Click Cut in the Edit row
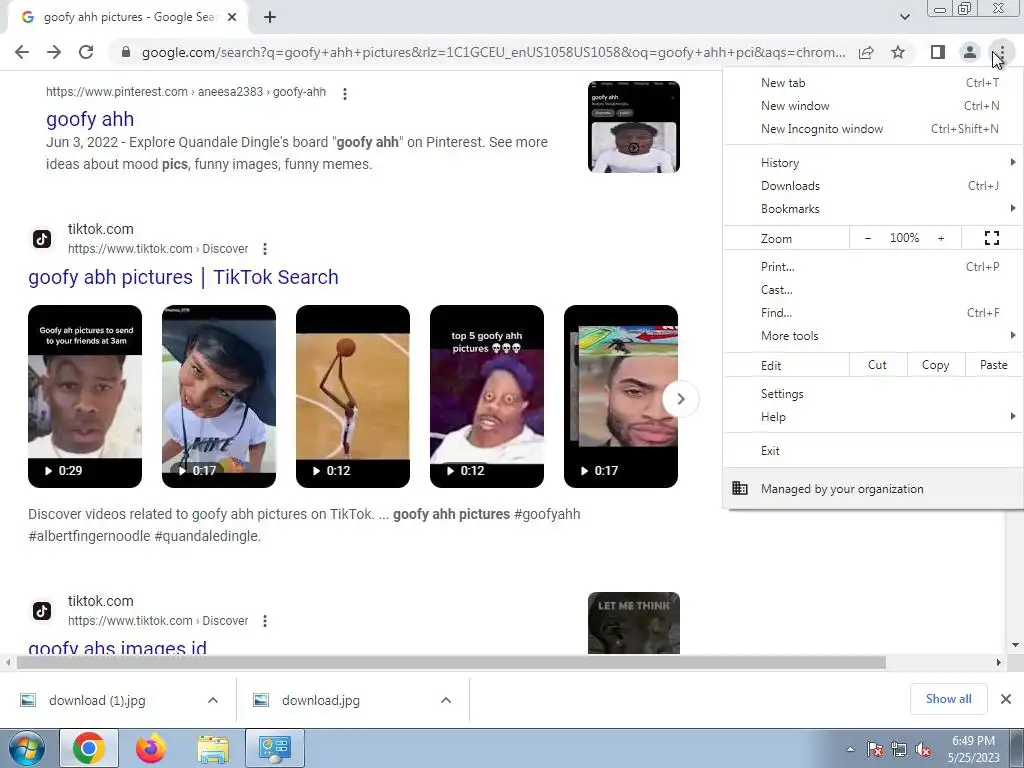The height and width of the screenshot is (768, 1024). point(878,365)
